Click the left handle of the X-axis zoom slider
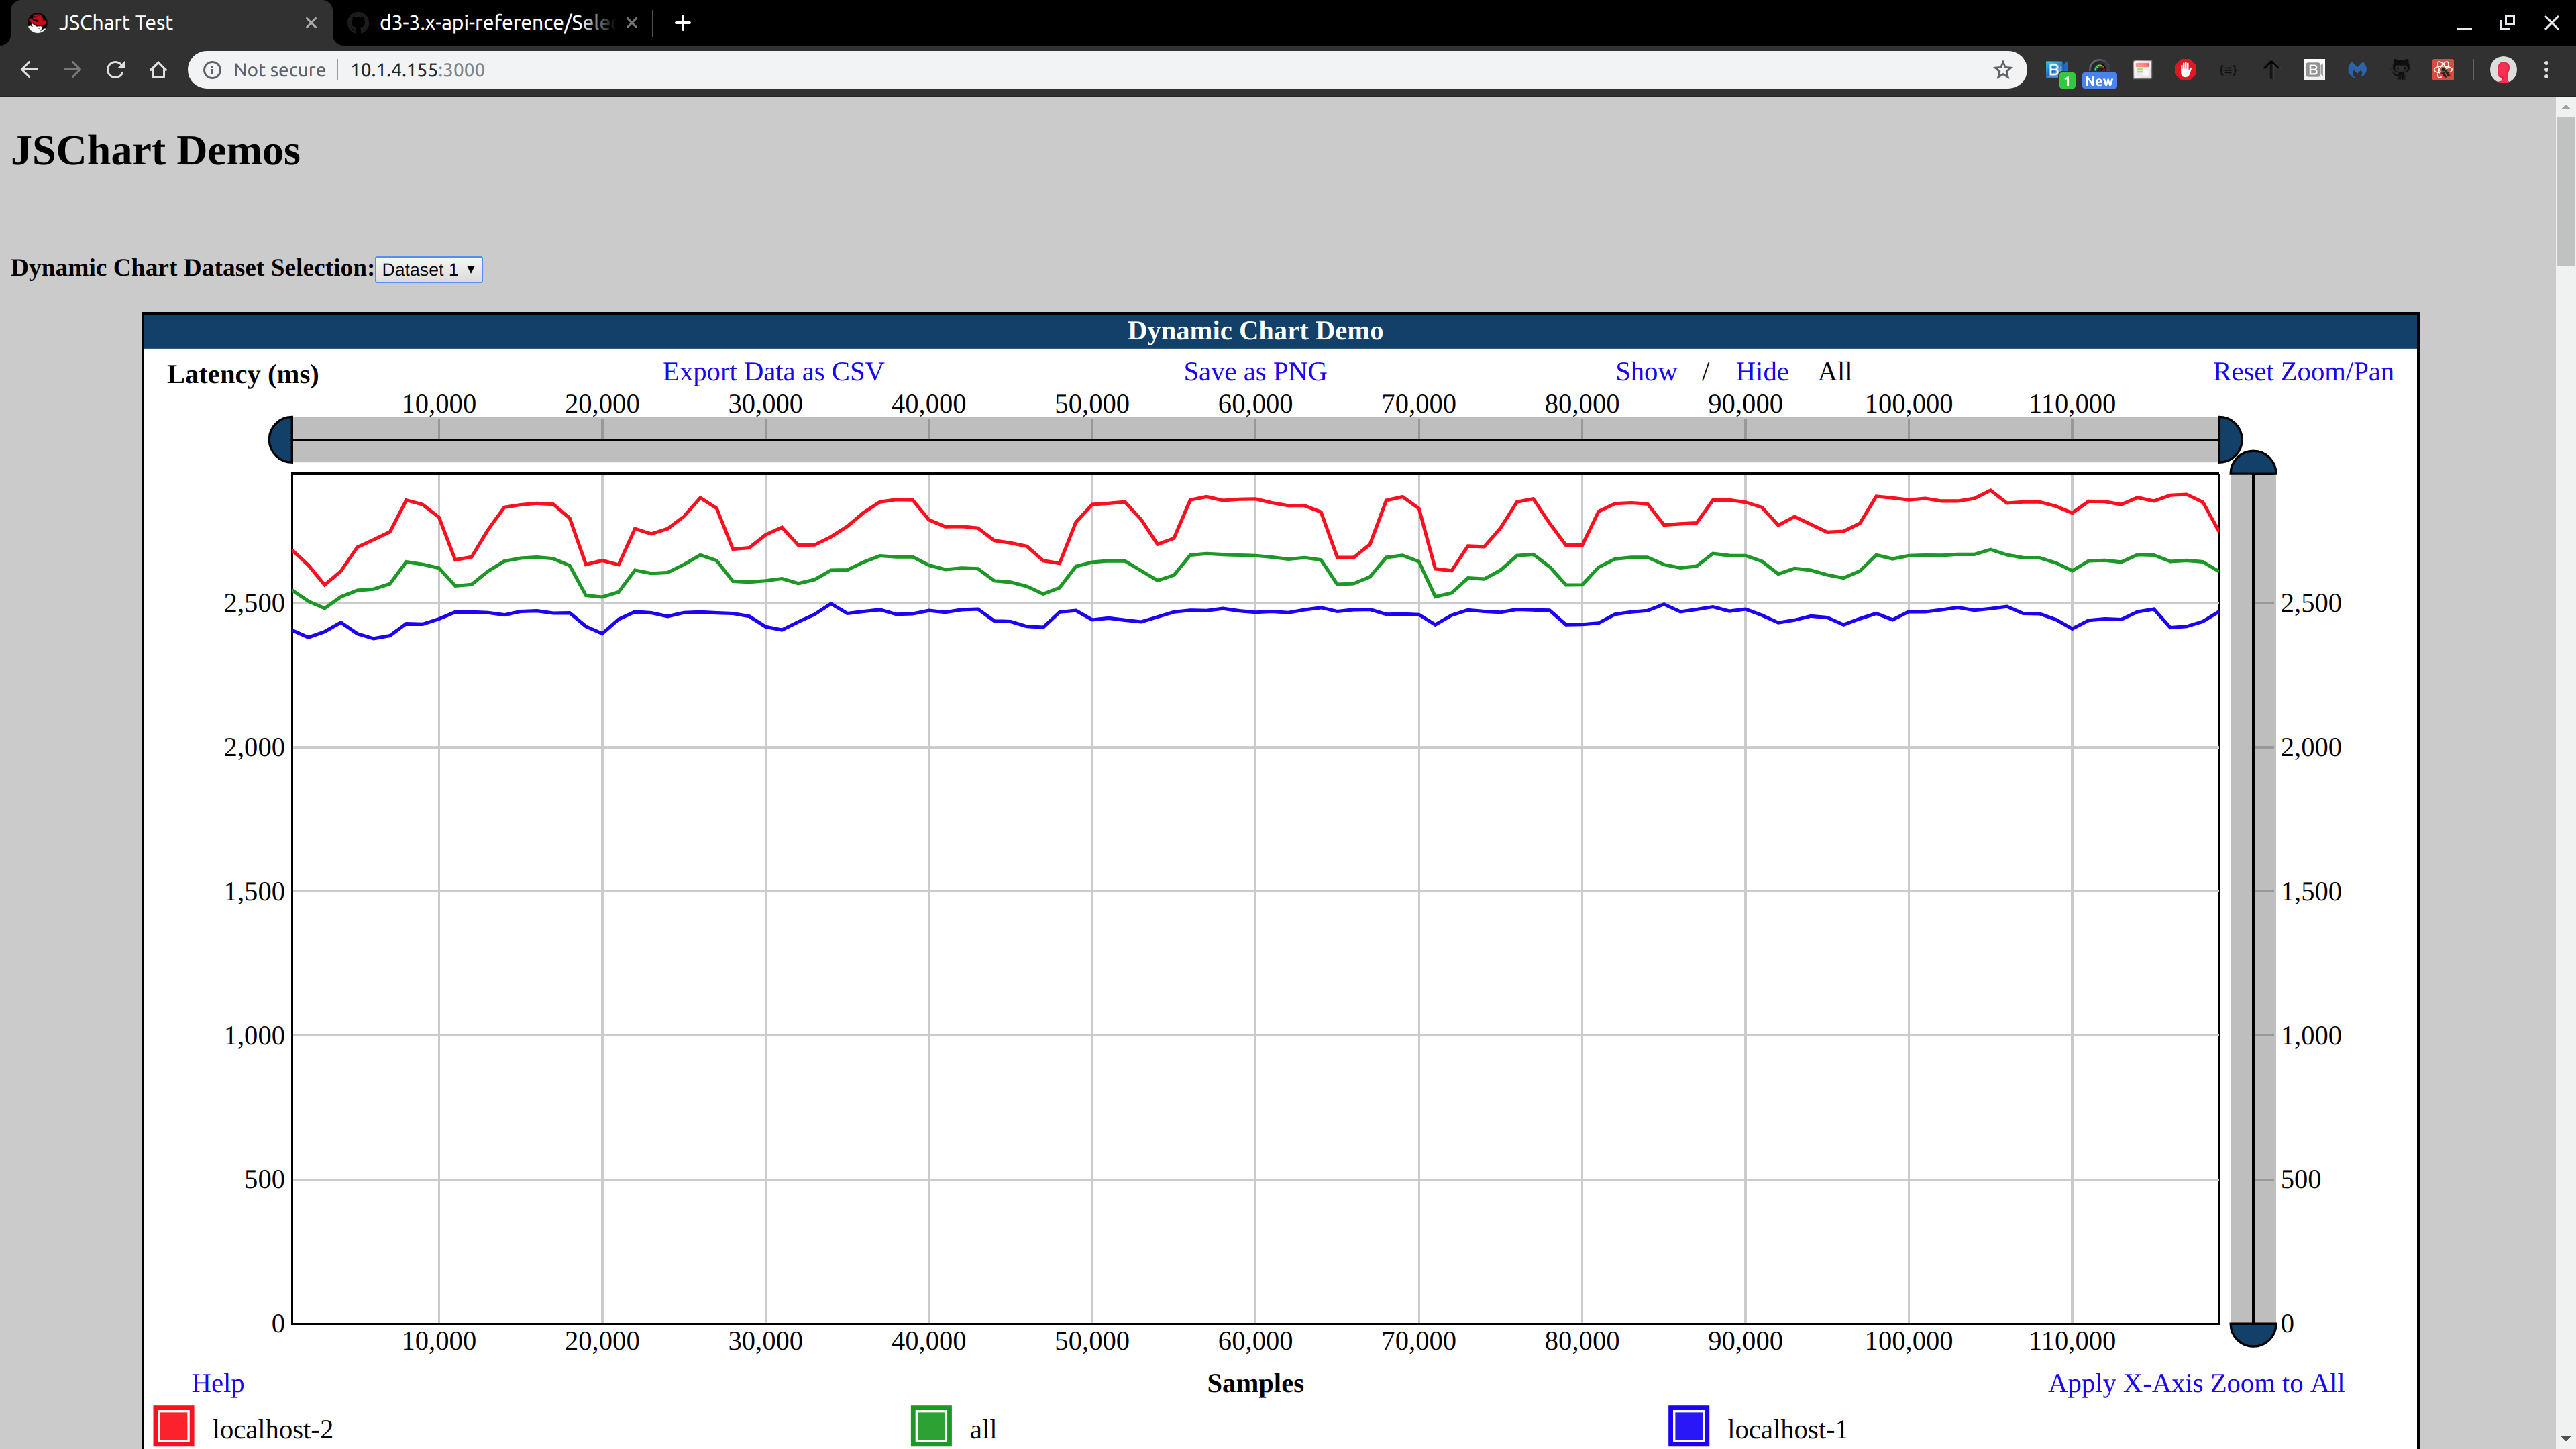Image resolution: width=2576 pixels, height=1449 pixels. coord(282,440)
